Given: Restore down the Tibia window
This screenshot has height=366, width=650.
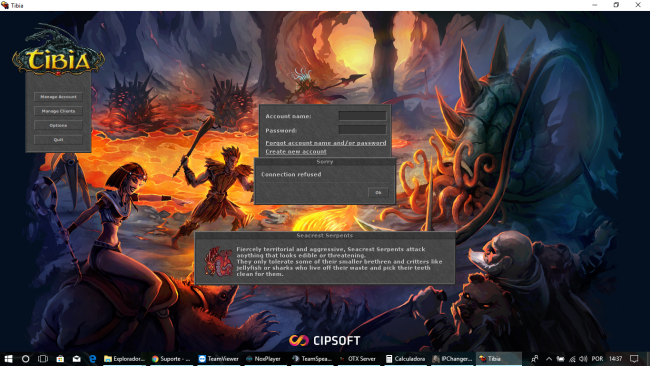Looking at the screenshot, I should 616,5.
